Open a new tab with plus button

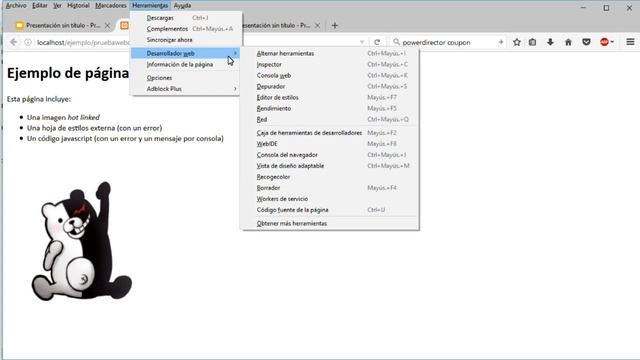click(x=335, y=25)
